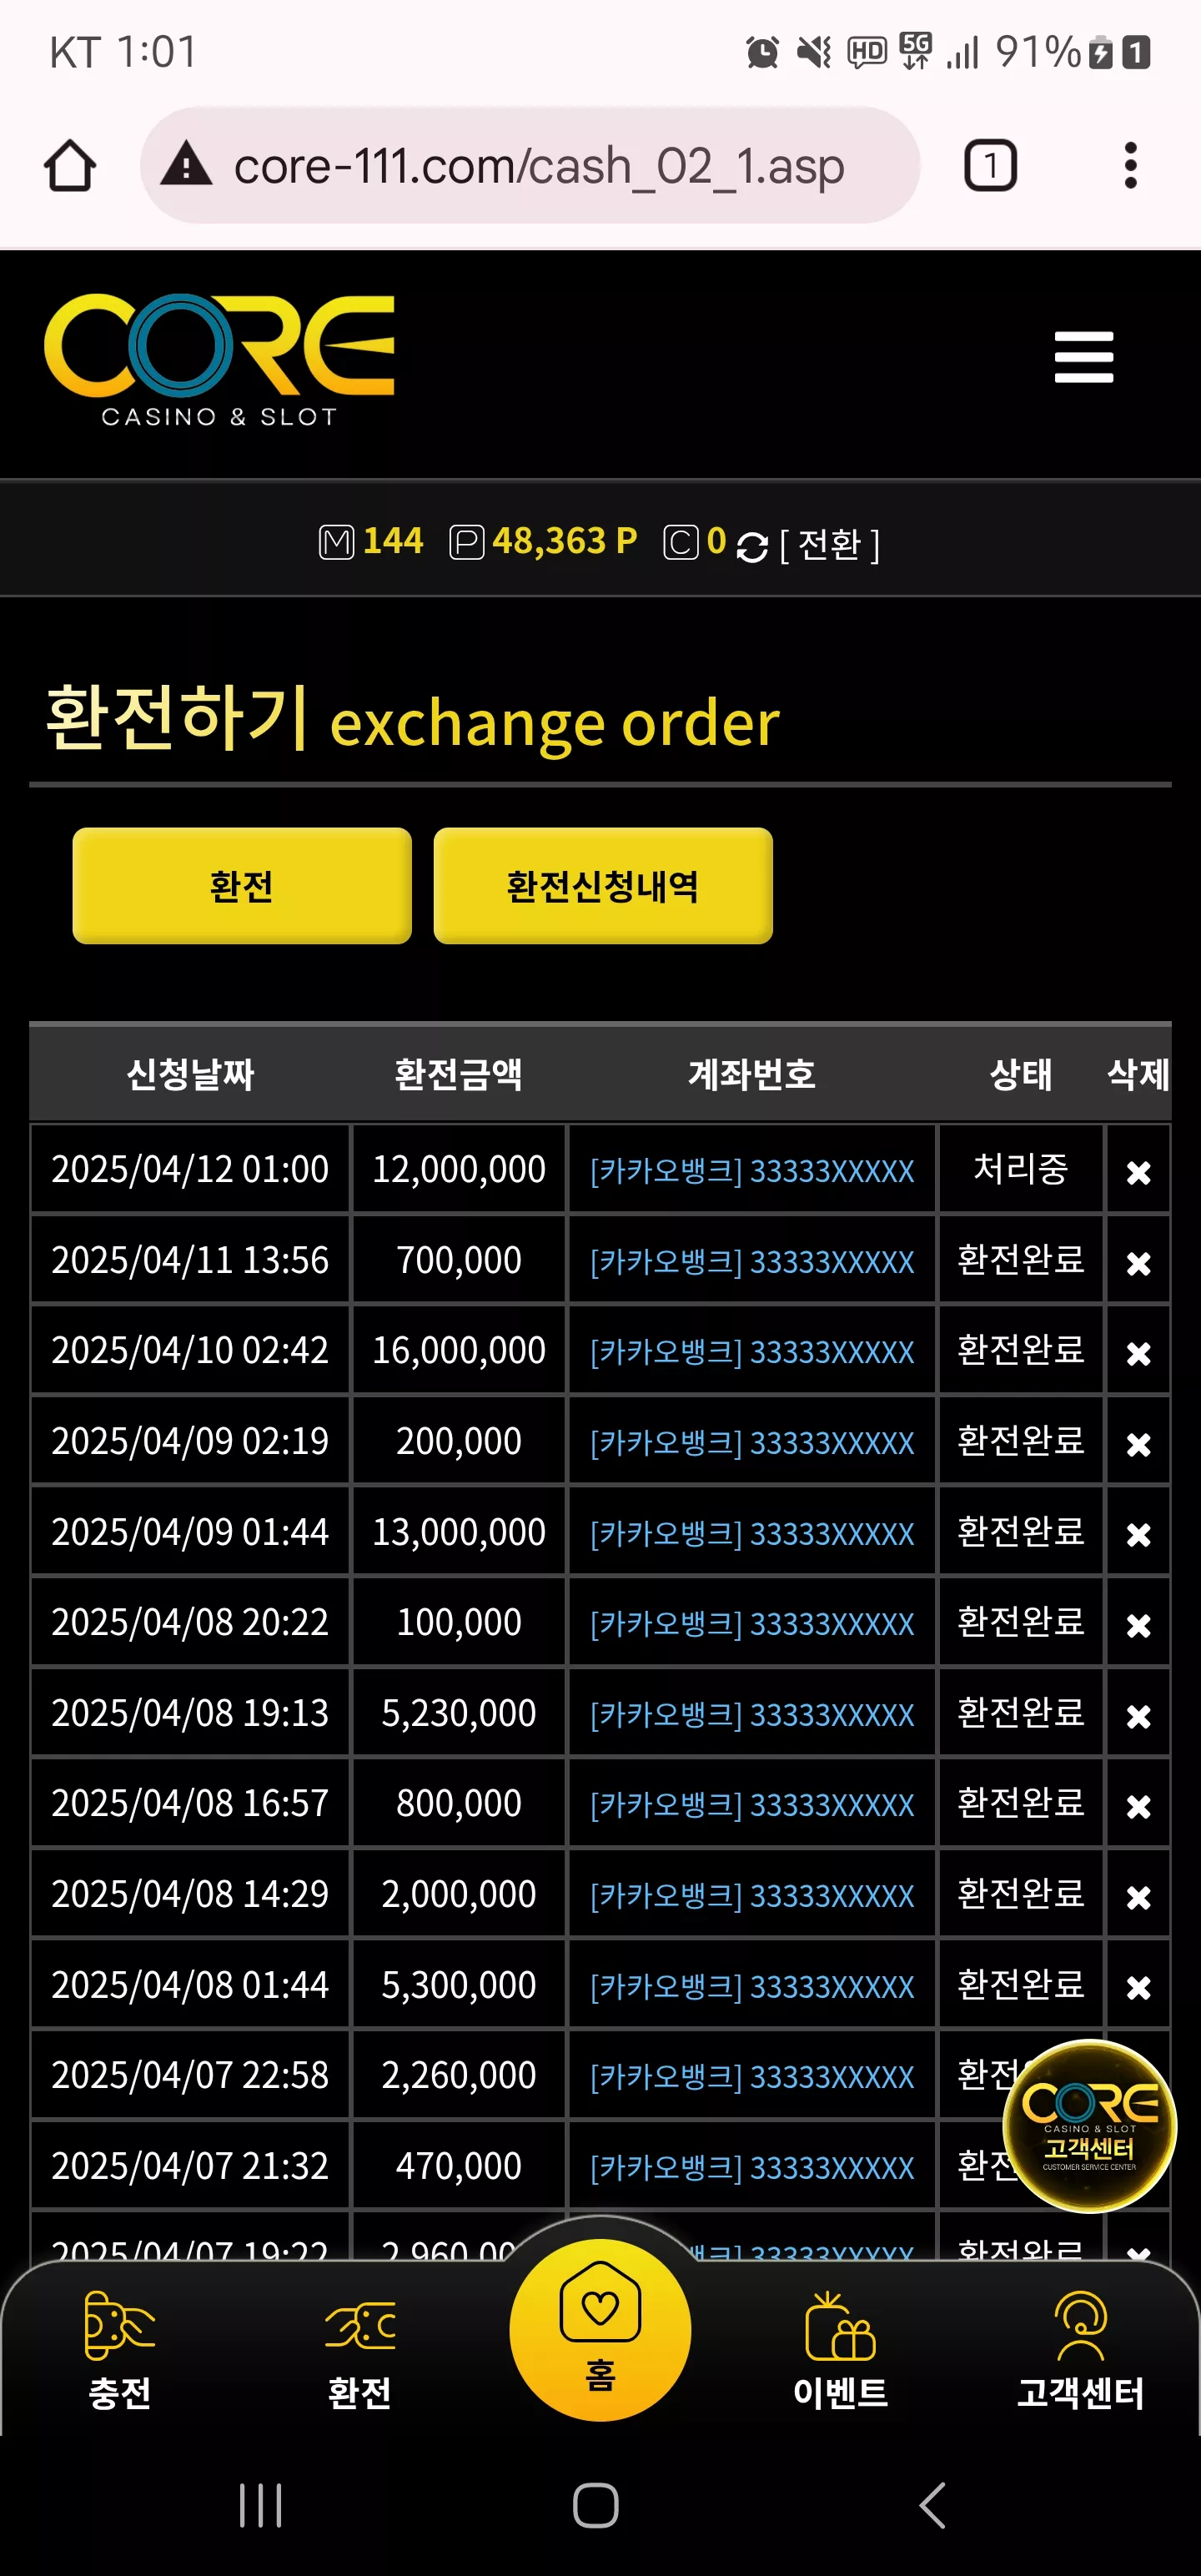Screen dimensions: 1201x2576
Task: Click the 환전신청내역 button
Action: pos(603,885)
